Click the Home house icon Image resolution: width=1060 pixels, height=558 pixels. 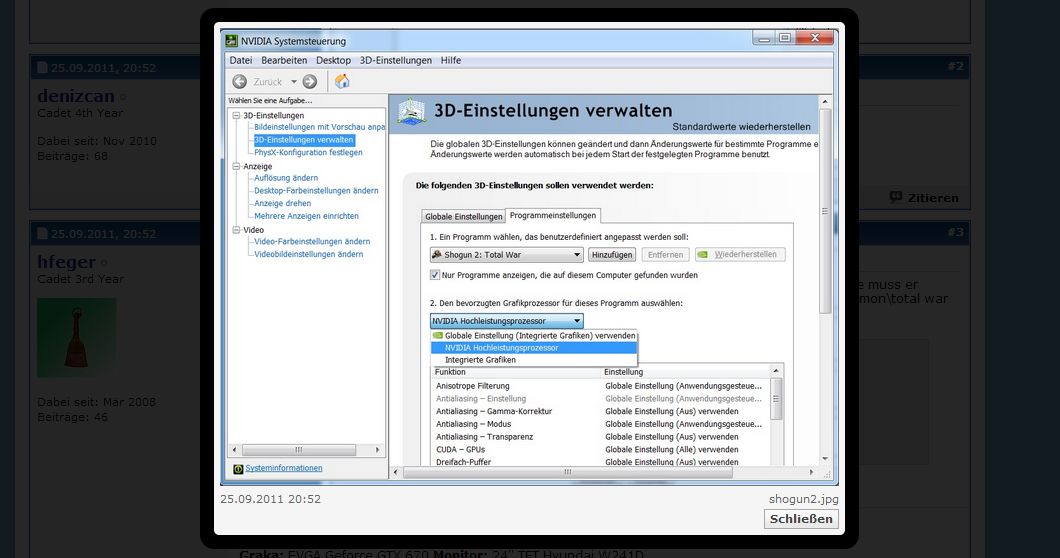[342, 81]
